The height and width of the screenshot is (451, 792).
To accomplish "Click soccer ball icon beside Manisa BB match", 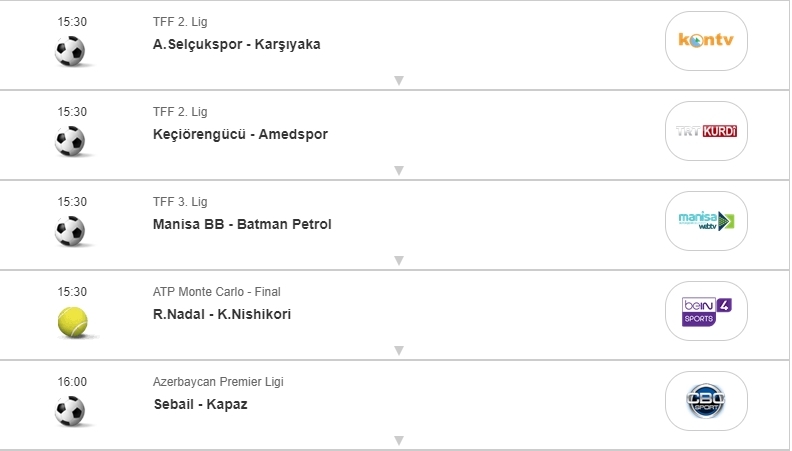I will pyautogui.click(x=70, y=231).
